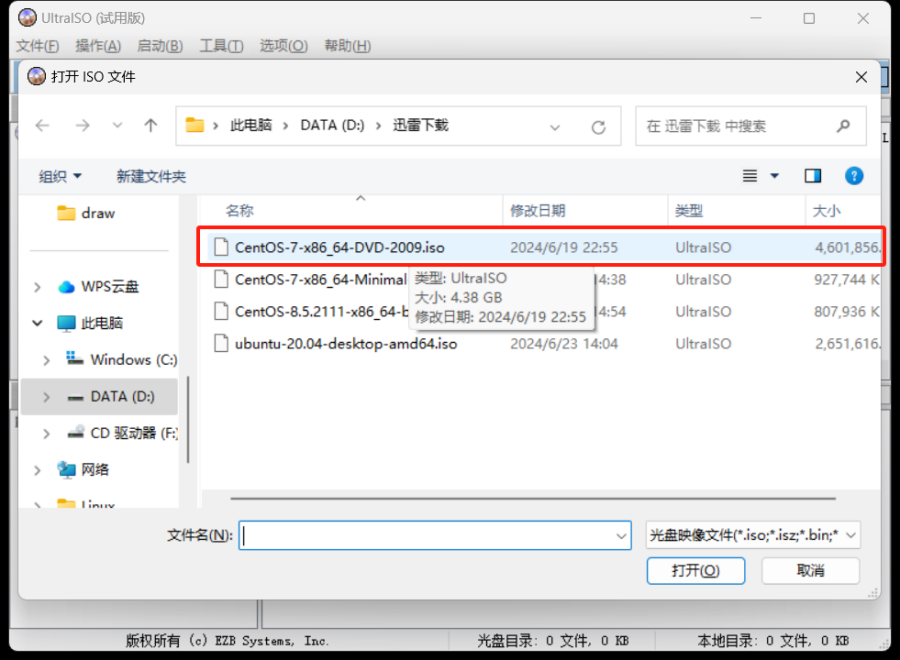Viewport: 900px width, 660px height.
Task: Open the 文件(F) menu in UltraISO
Action: pos(37,46)
